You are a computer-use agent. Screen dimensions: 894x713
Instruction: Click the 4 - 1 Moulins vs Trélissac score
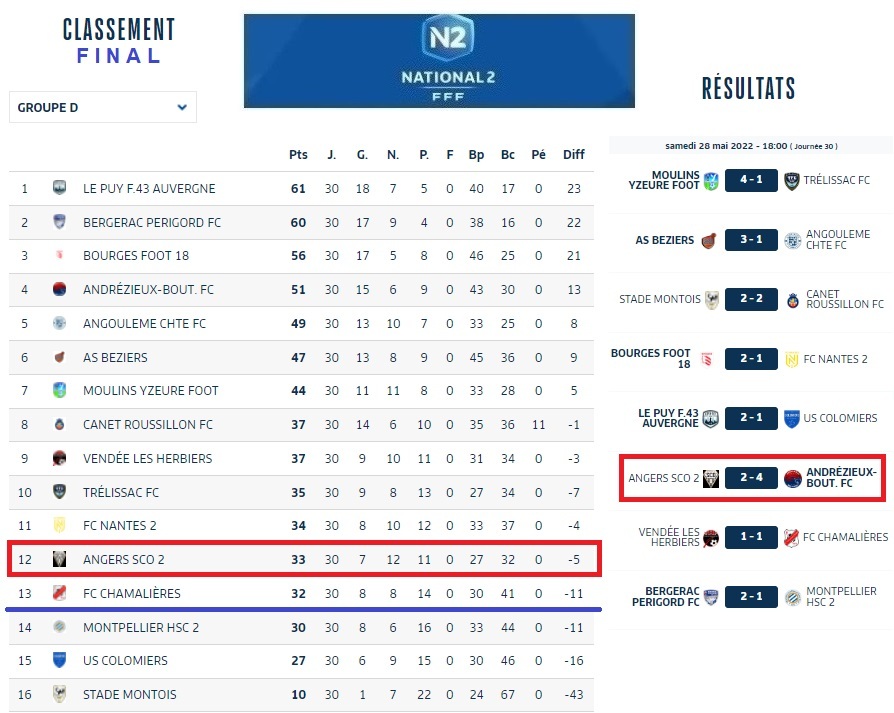coord(750,181)
